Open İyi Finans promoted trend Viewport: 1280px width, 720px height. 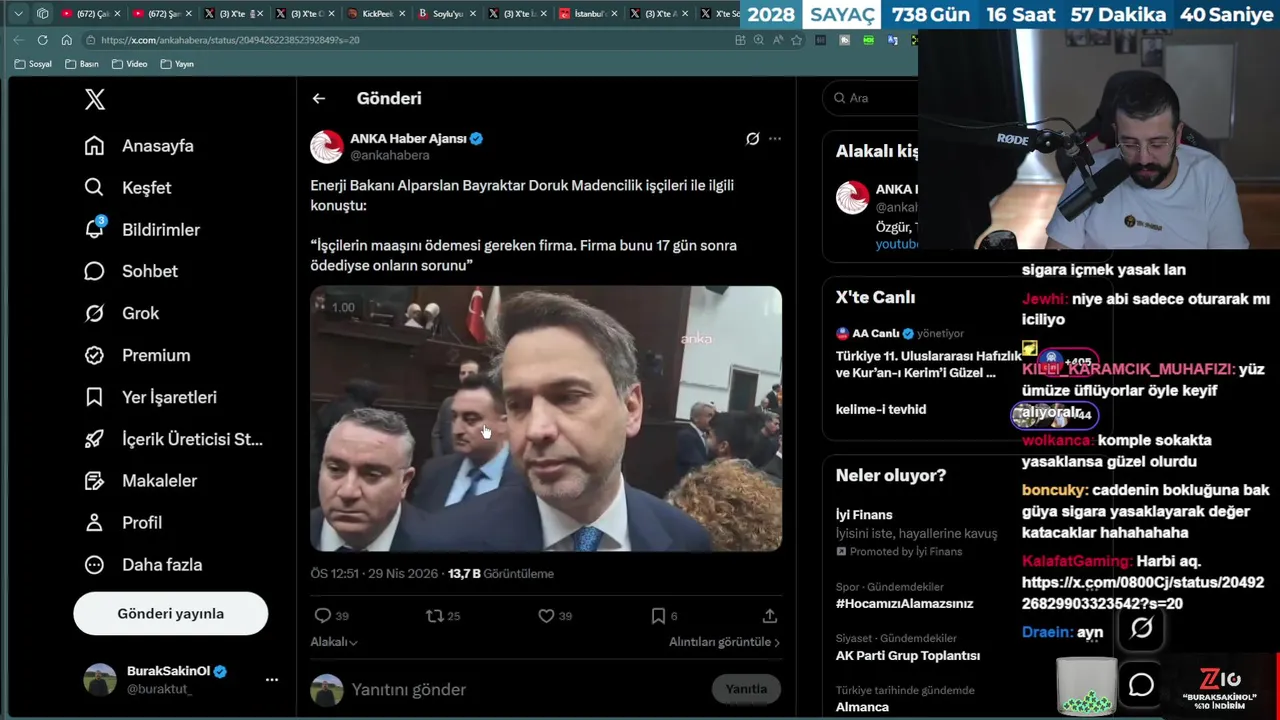tap(916, 532)
